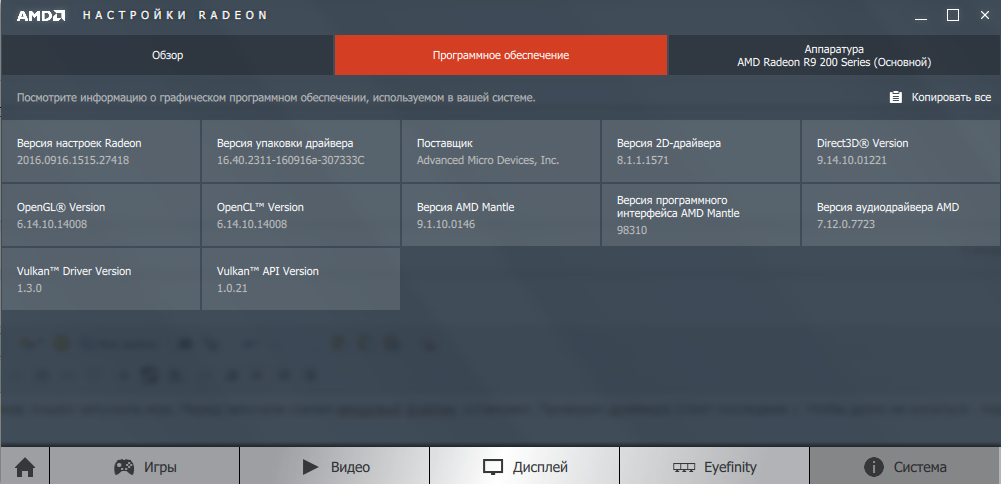Image resolution: width=1001 pixels, height=484 pixels.
Task: Click the Копировать все button
Action: click(940, 97)
